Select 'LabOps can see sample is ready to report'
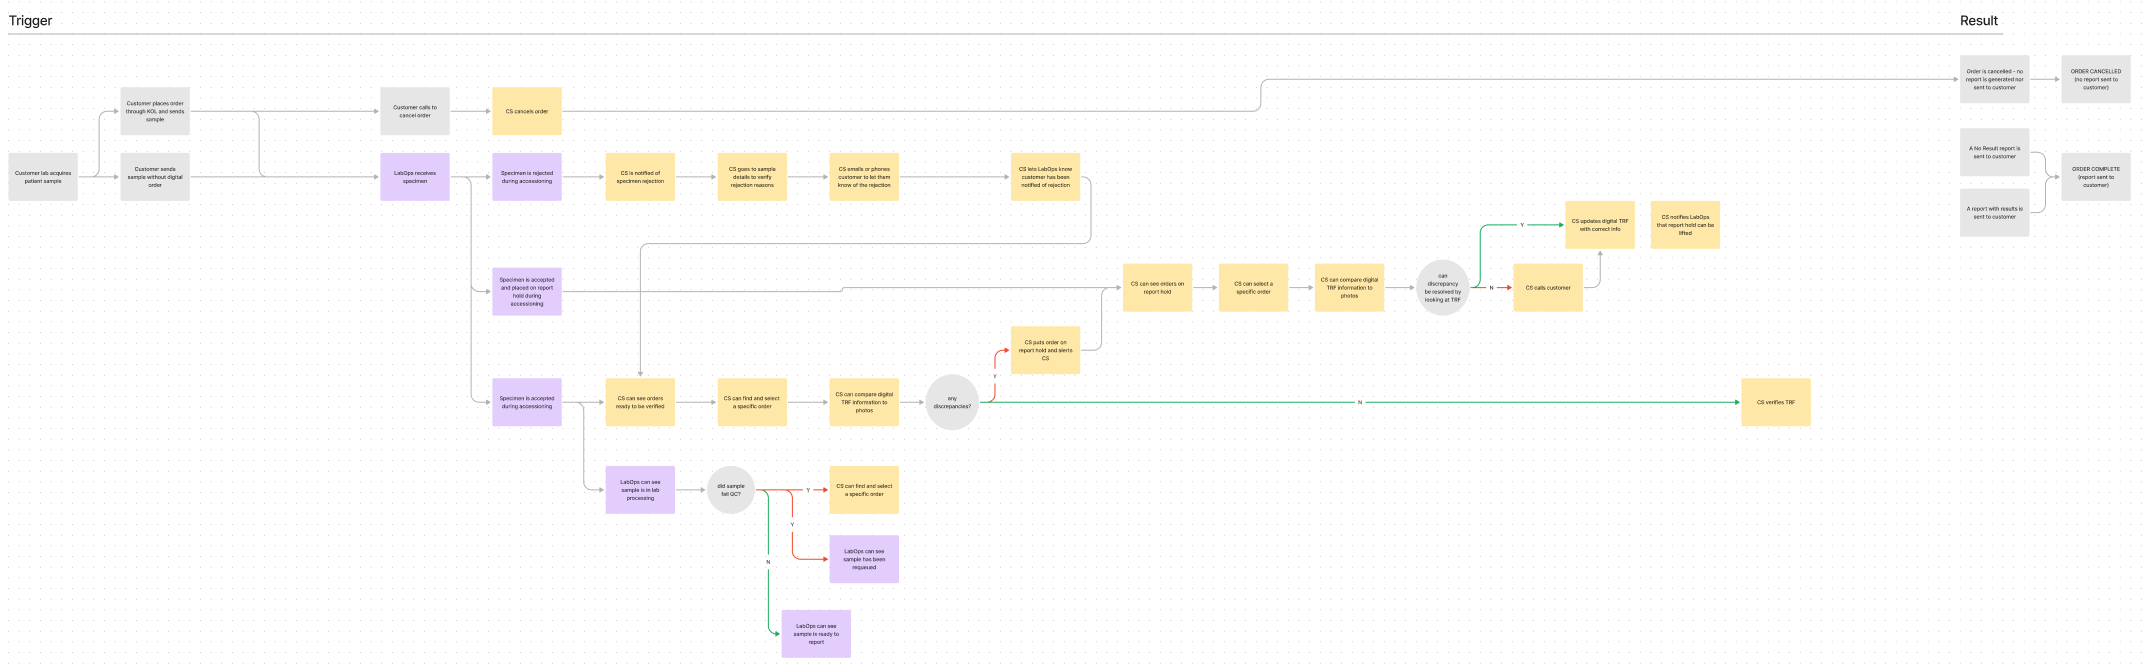 [x=816, y=634]
